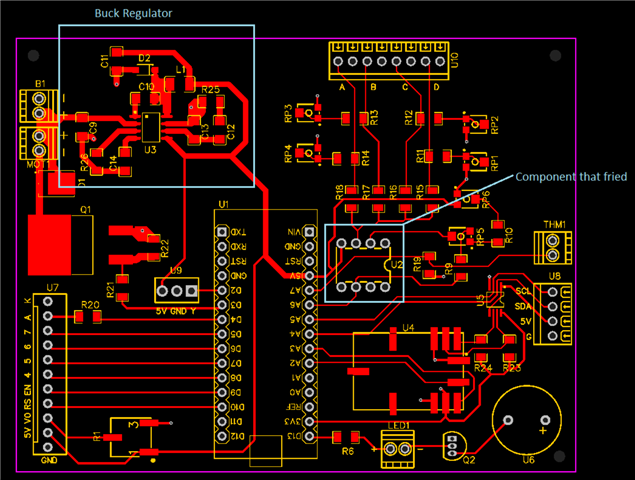This screenshot has height=480, width=635.
Task: Click the MOT1 screw terminal block
Action: (39, 143)
